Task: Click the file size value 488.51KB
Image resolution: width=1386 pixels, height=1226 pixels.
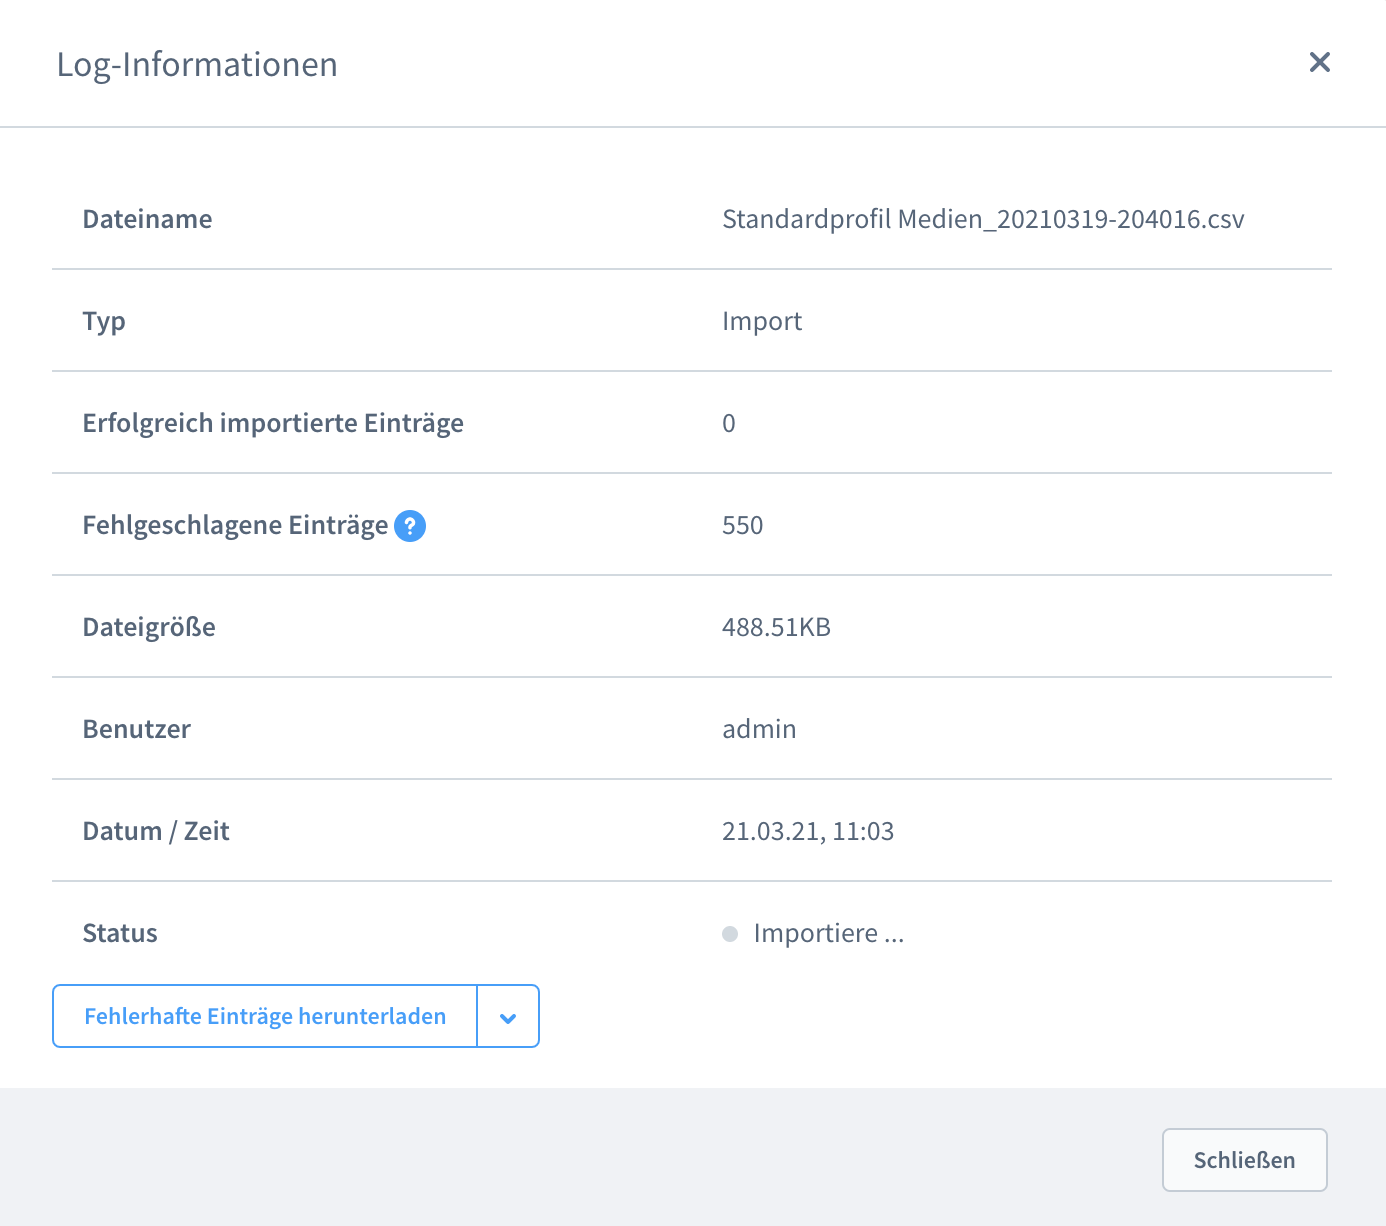Action: click(776, 627)
